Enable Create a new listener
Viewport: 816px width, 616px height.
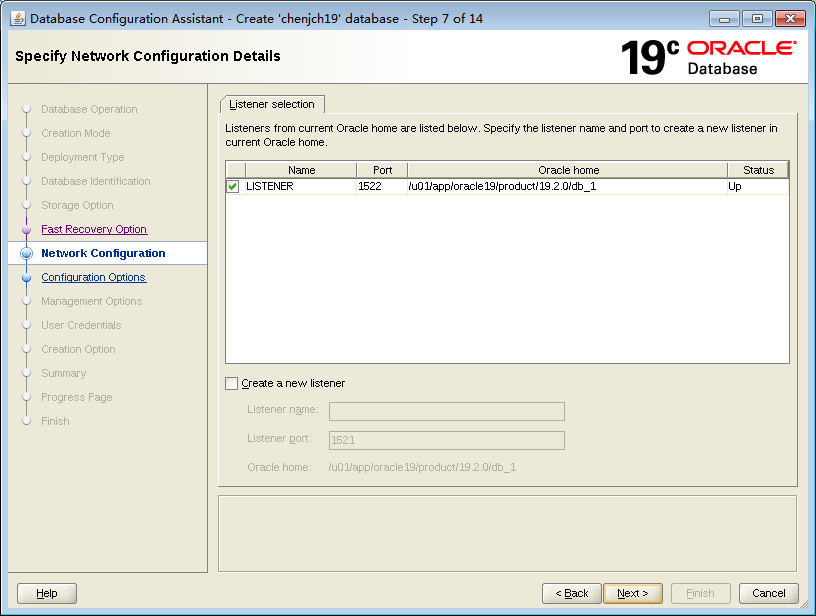click(231, 383)
